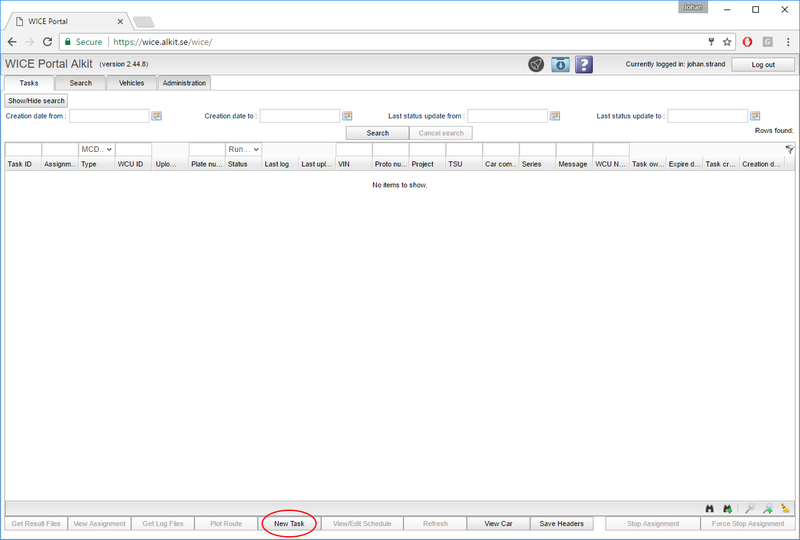Switch to the Vehicles tab
800x540 pixels.
[131, 83]
